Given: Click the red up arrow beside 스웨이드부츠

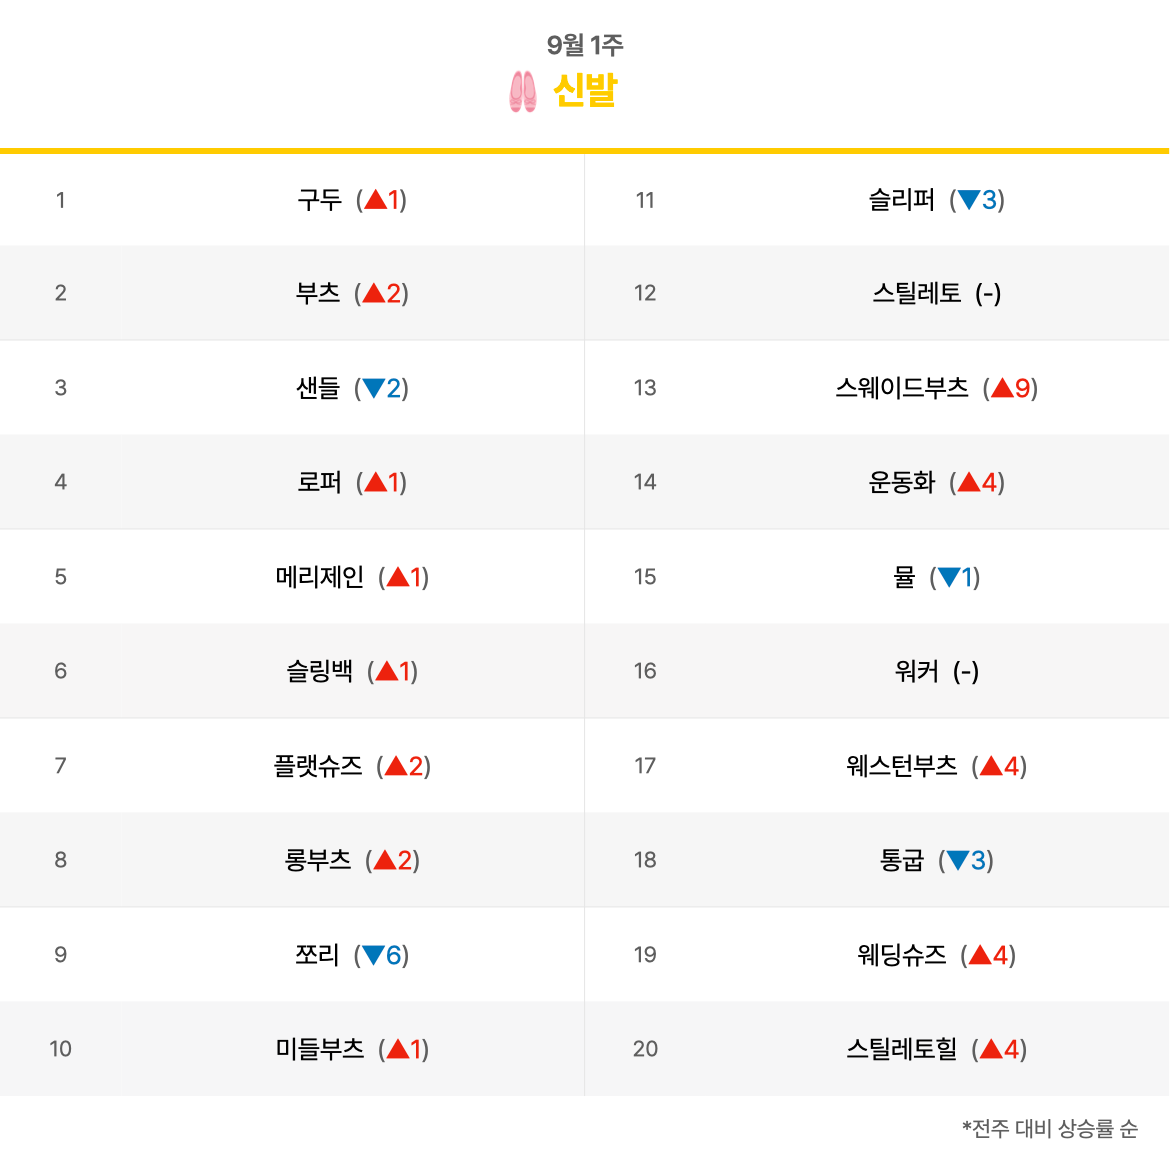Looking at the screenshot, I should [1002, 387].
